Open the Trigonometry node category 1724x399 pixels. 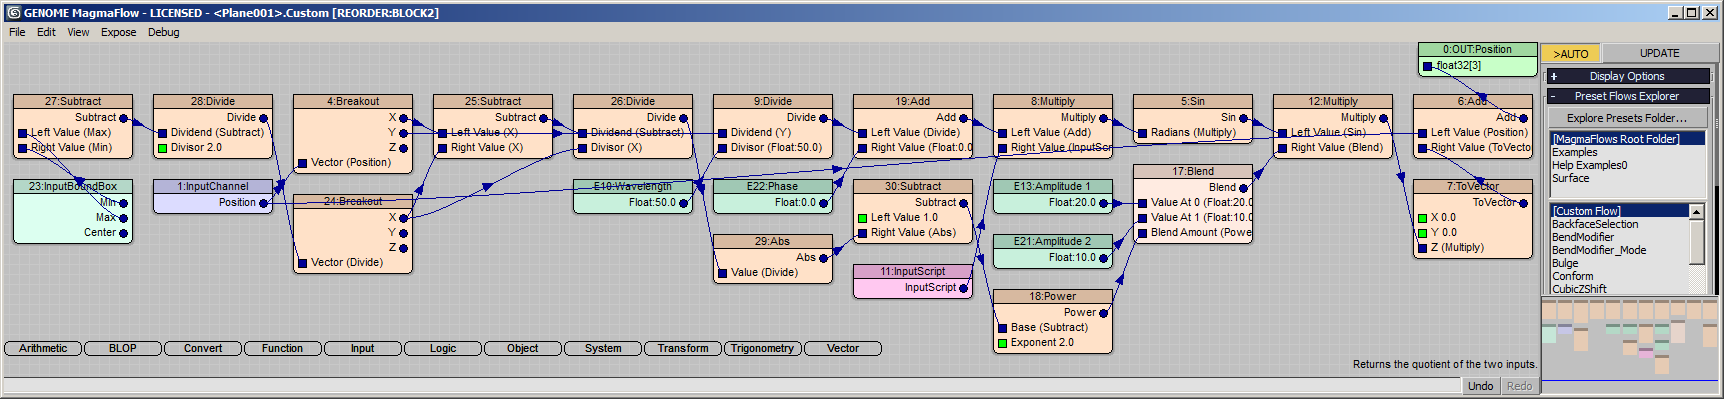pos(763,348)
